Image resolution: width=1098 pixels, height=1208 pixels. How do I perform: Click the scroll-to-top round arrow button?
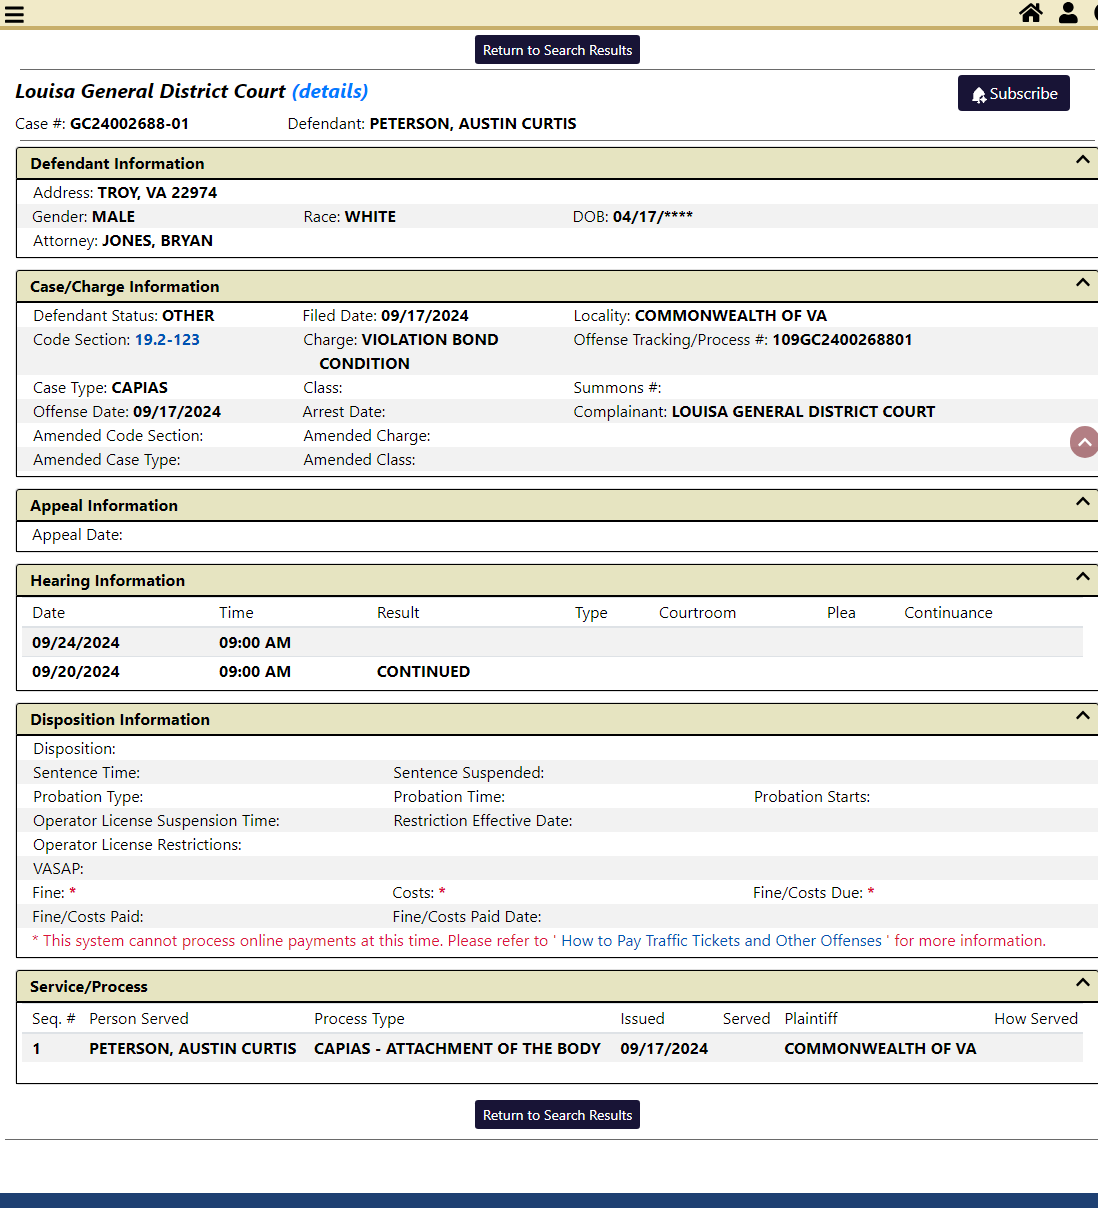coord(1085,442)
